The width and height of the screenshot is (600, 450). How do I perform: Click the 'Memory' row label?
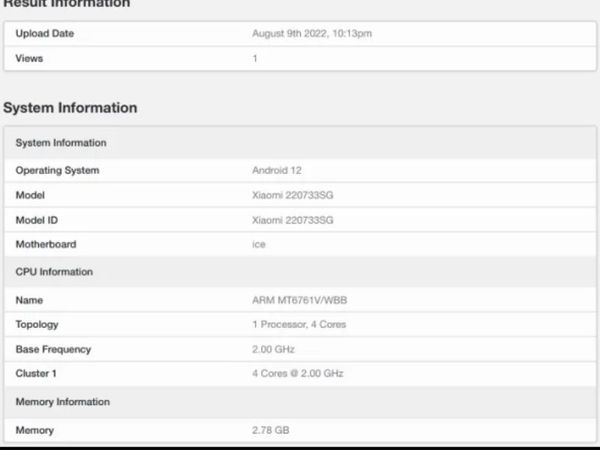click(34, 430)
